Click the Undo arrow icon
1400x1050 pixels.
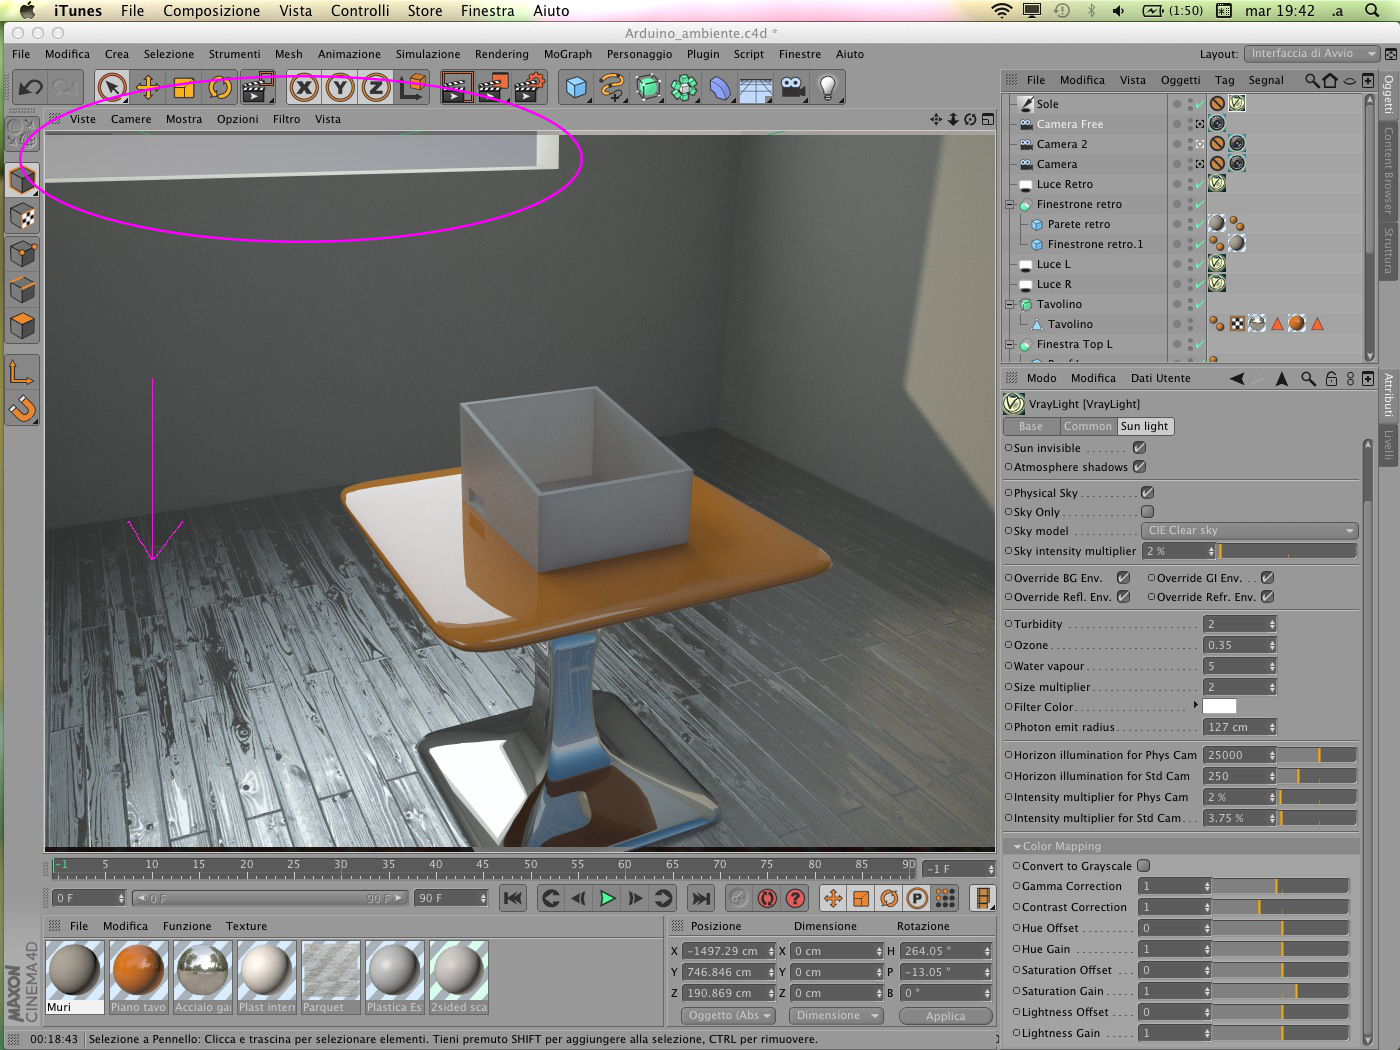30,88
